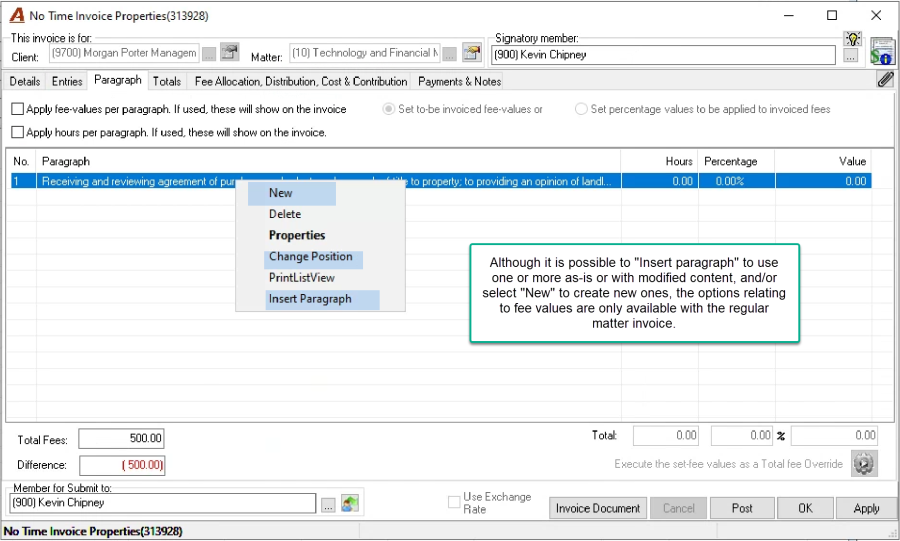Switch to the Details tab
Image resolution: width=900 pixels, height=541 pixels.
pos(25,81)
